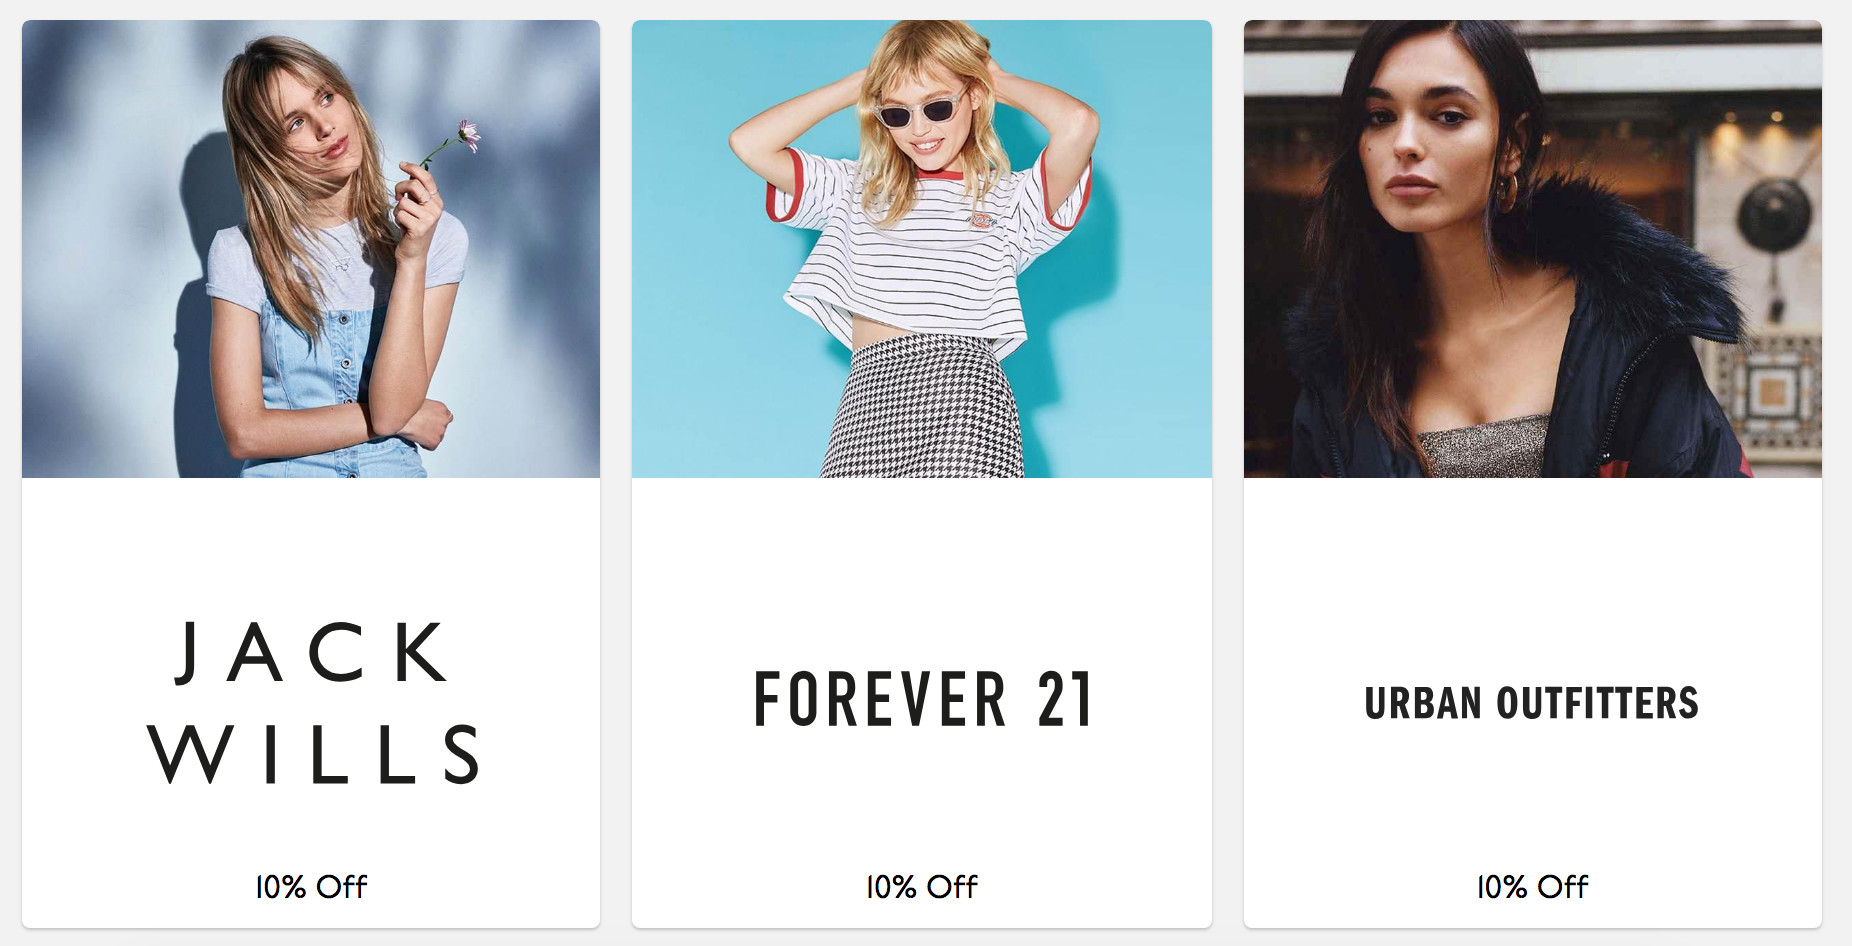Select the 10% Off text under Jack Wills
The image size is (1852, 946).
coord(311,887)
